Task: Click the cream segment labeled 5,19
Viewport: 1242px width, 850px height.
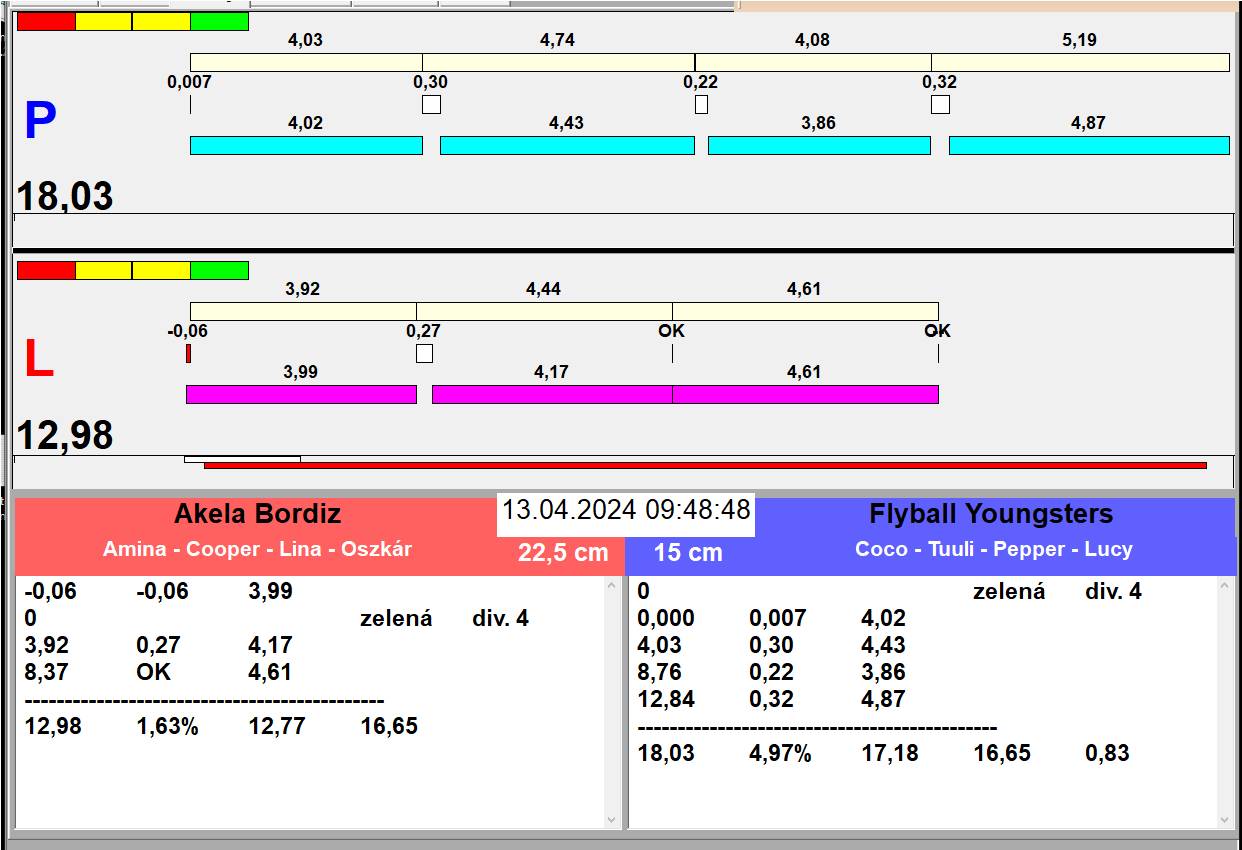Action: tap(1080, 62)
